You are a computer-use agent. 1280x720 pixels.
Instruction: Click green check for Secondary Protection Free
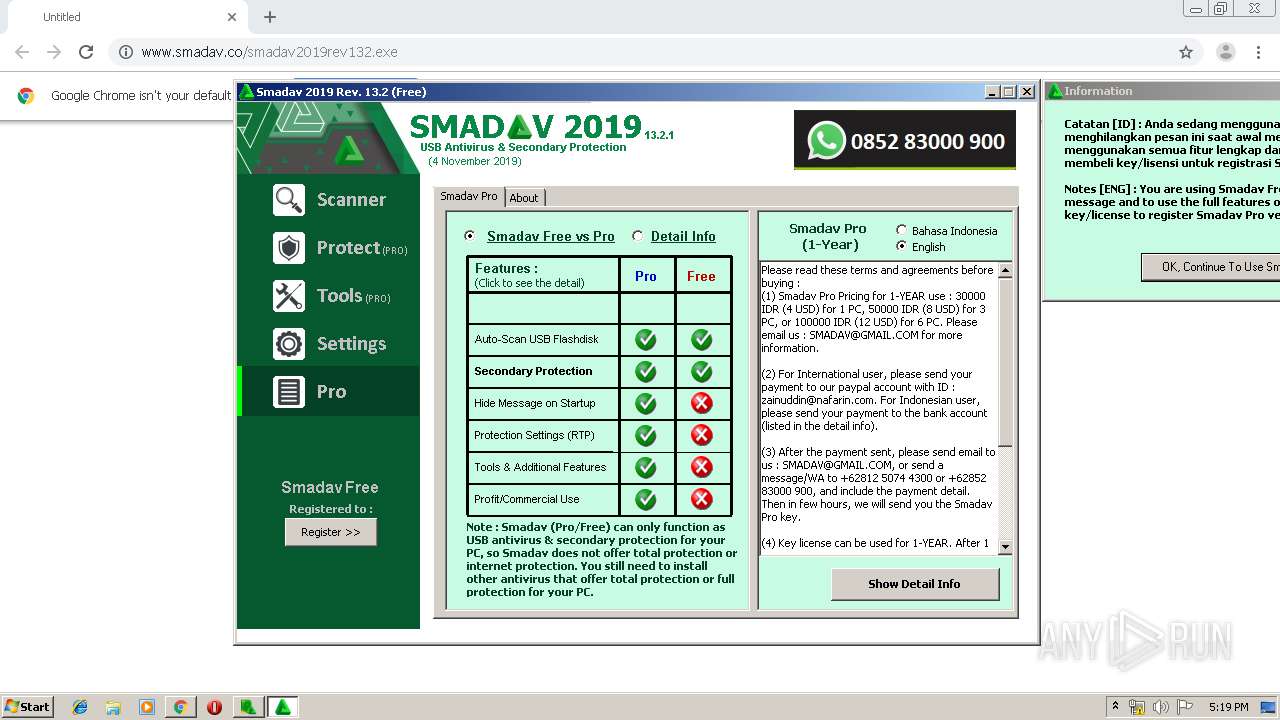(702, 372)
